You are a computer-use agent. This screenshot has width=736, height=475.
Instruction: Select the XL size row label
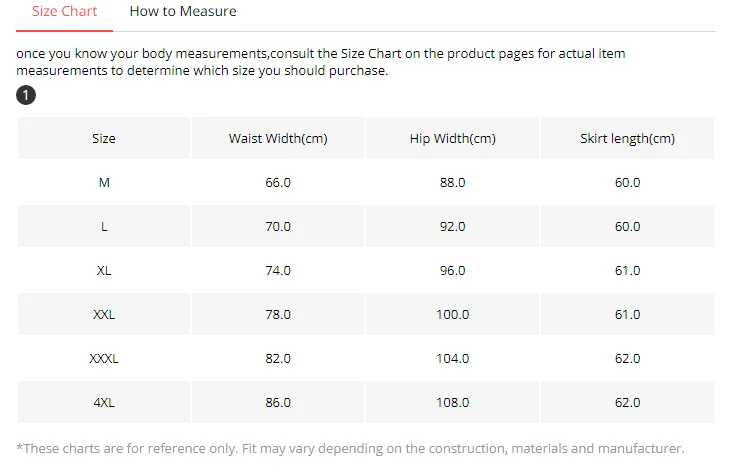click(x=104, y=271)
